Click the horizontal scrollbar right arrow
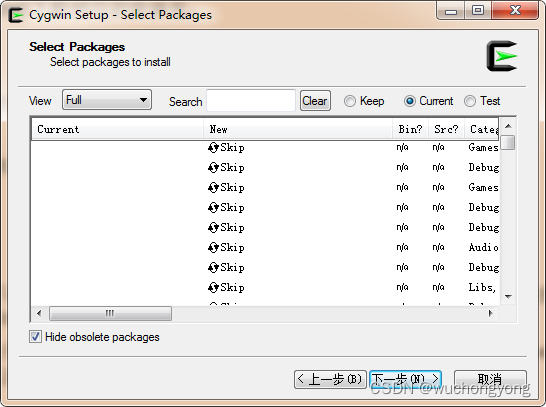This screenshot has width=546, height=407. (x=491, y=313)
